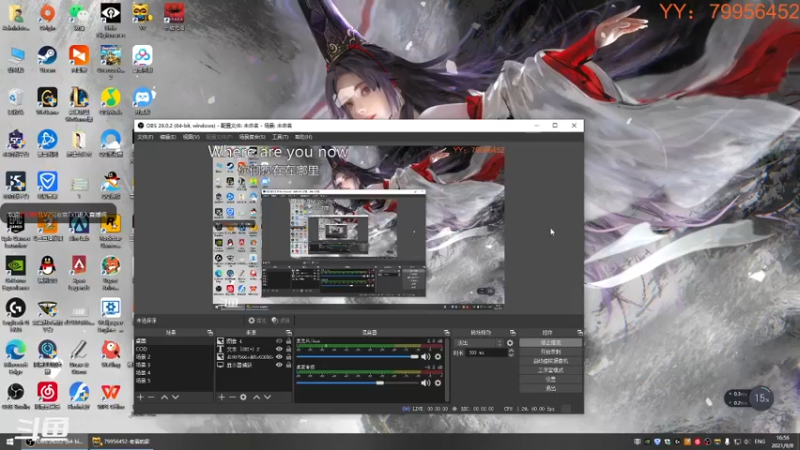The image size is (800, 450).
Task: Open the Help menu in OBS
Action: (304, 137)
